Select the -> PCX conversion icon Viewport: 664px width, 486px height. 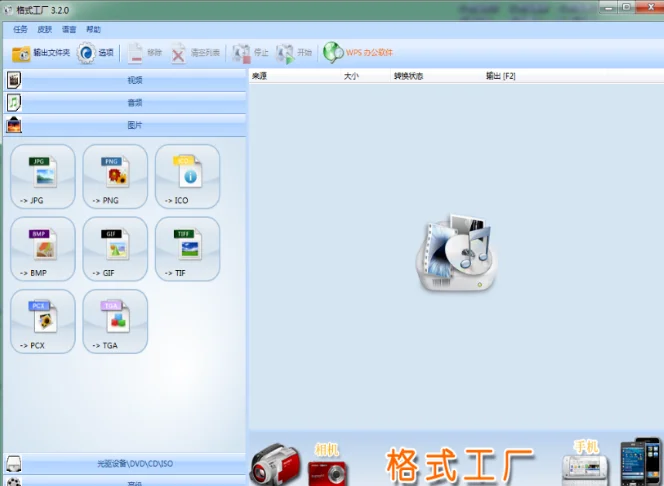pos(43,321)
